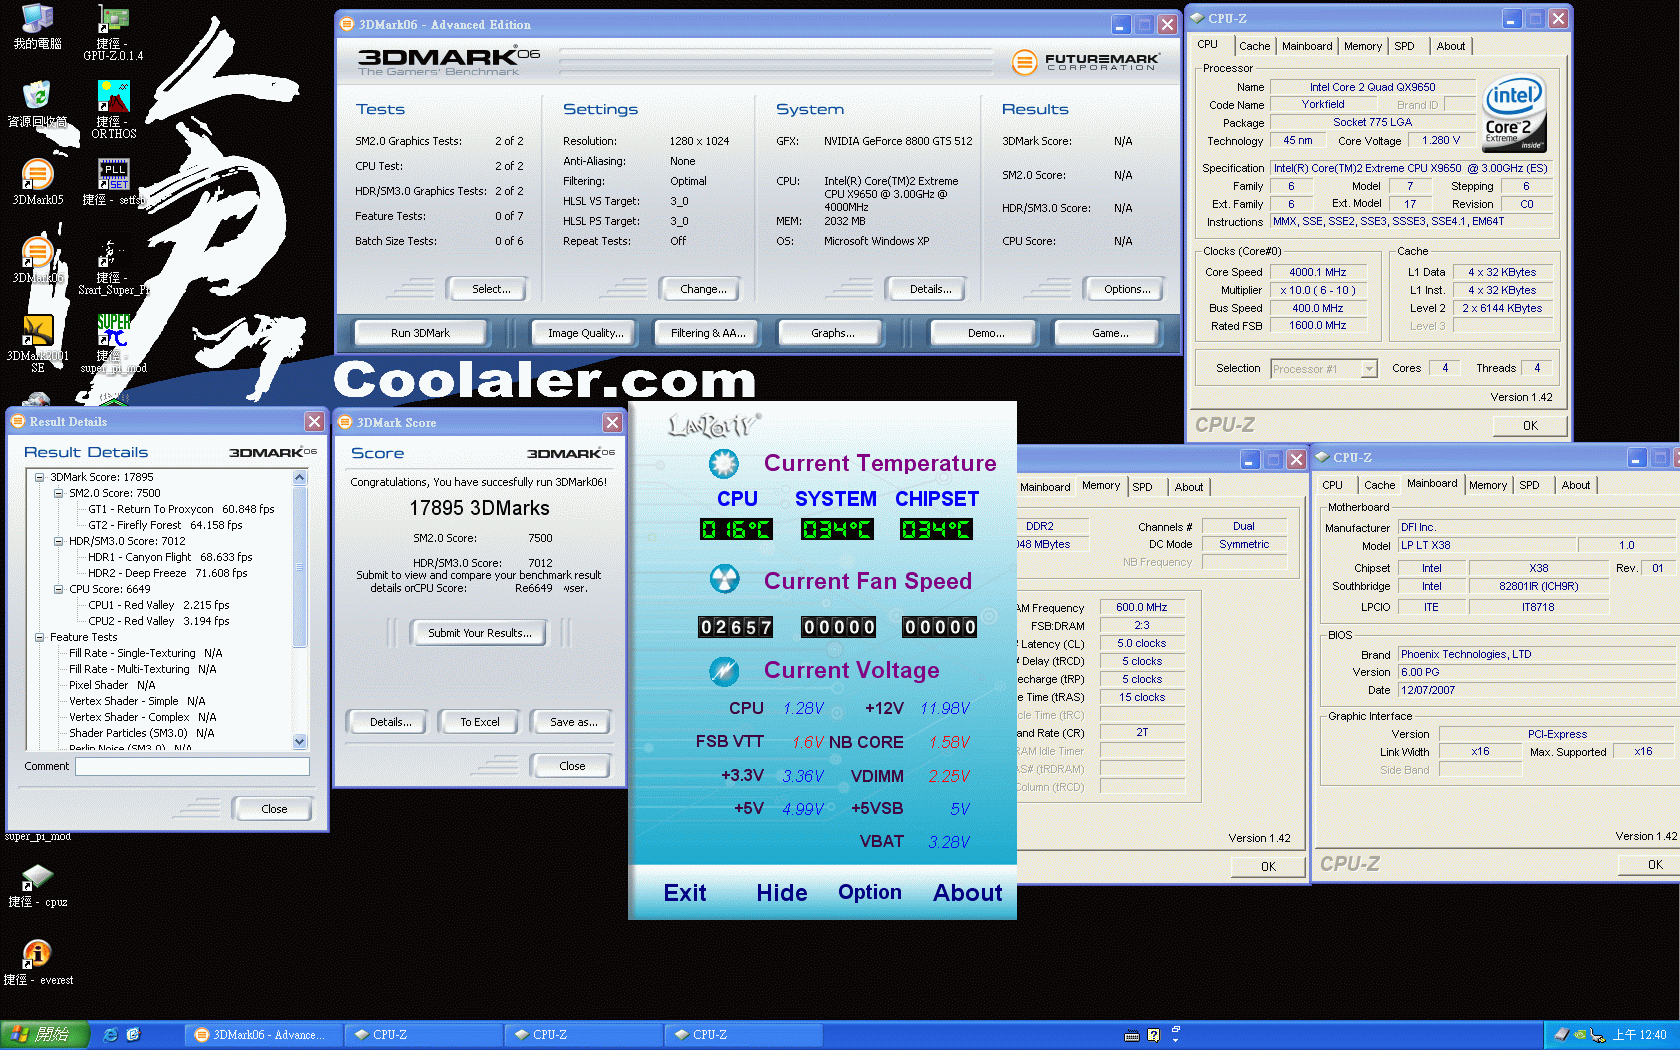1680x1050 pixels.
Task: Click Exit in the LanParty monitor panel
Action: [685, 893]
